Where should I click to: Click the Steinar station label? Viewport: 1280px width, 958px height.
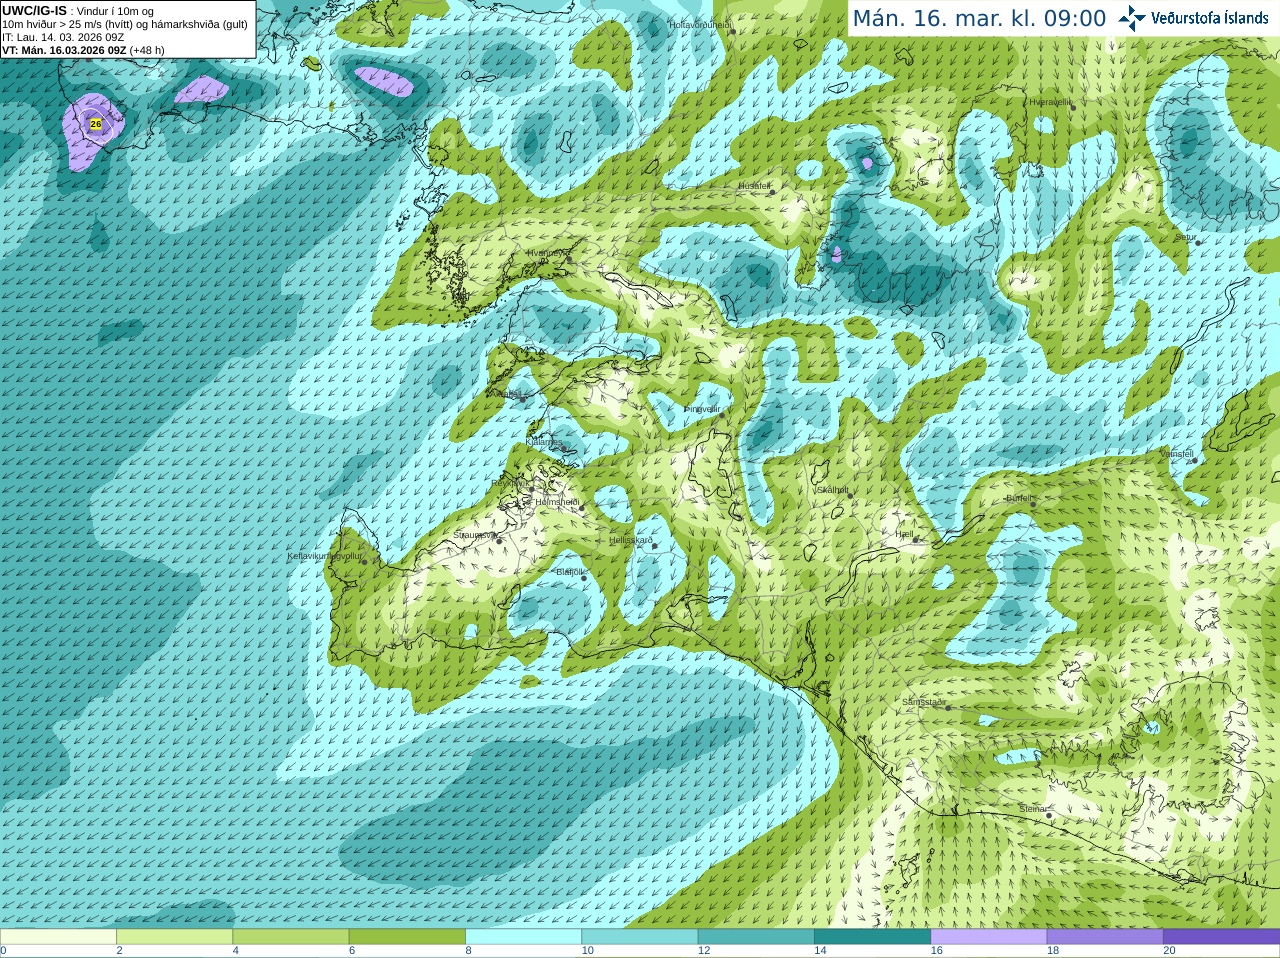[1033, 809]
